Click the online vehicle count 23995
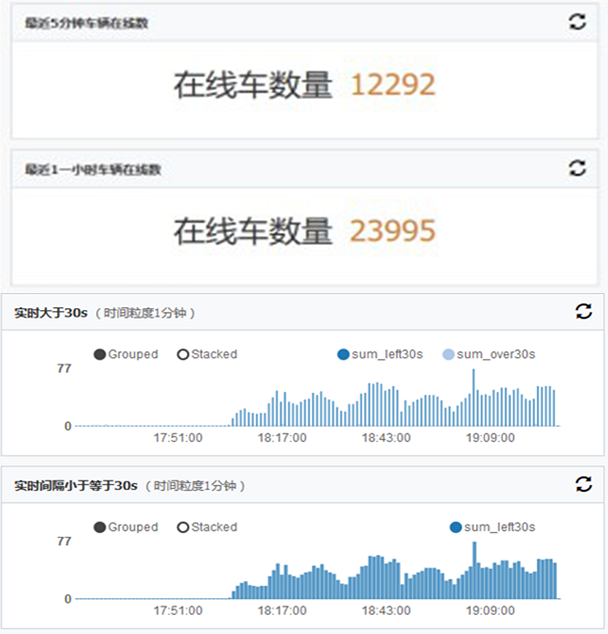This screenshot has width=608, height=634. 393,231
